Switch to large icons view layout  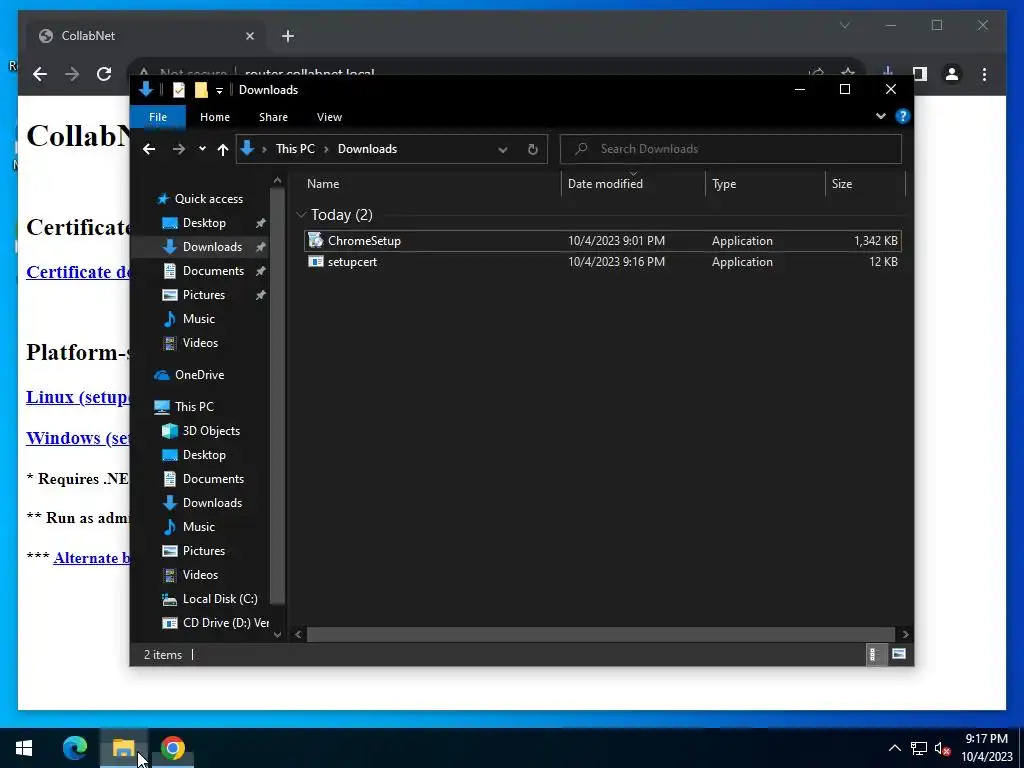click(899, 654)
